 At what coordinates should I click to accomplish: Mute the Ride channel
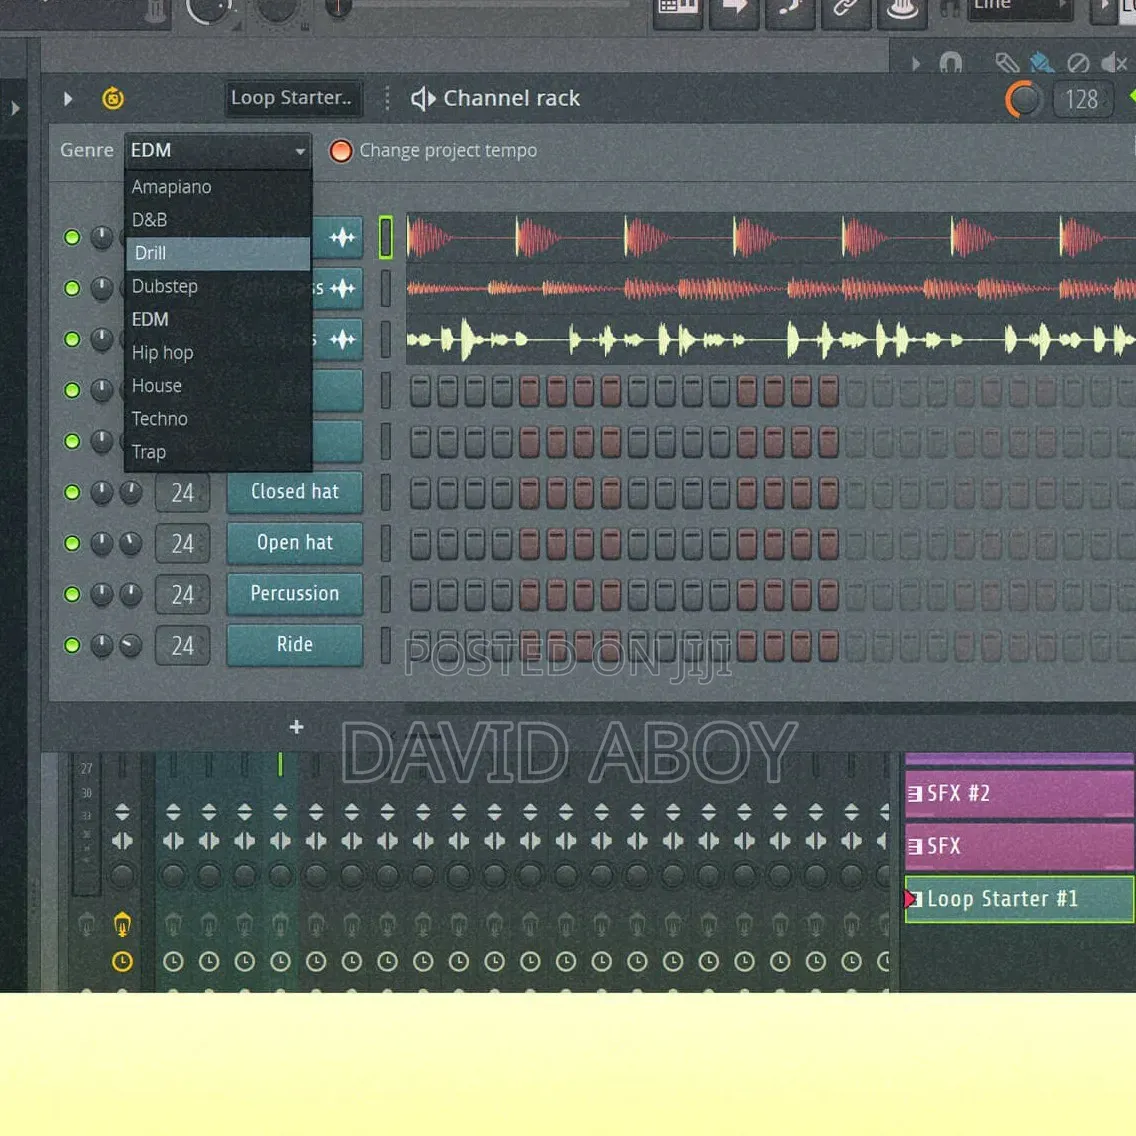(72, 645)
